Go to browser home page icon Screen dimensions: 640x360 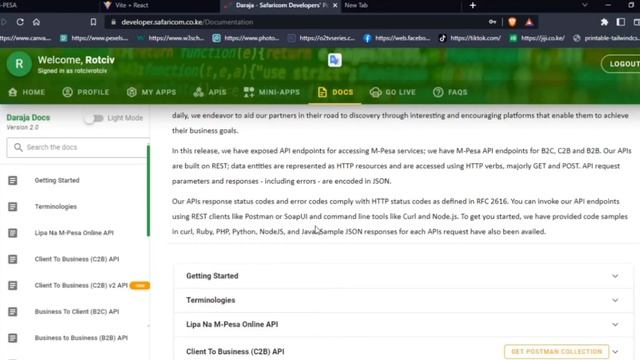click(36, 22)
